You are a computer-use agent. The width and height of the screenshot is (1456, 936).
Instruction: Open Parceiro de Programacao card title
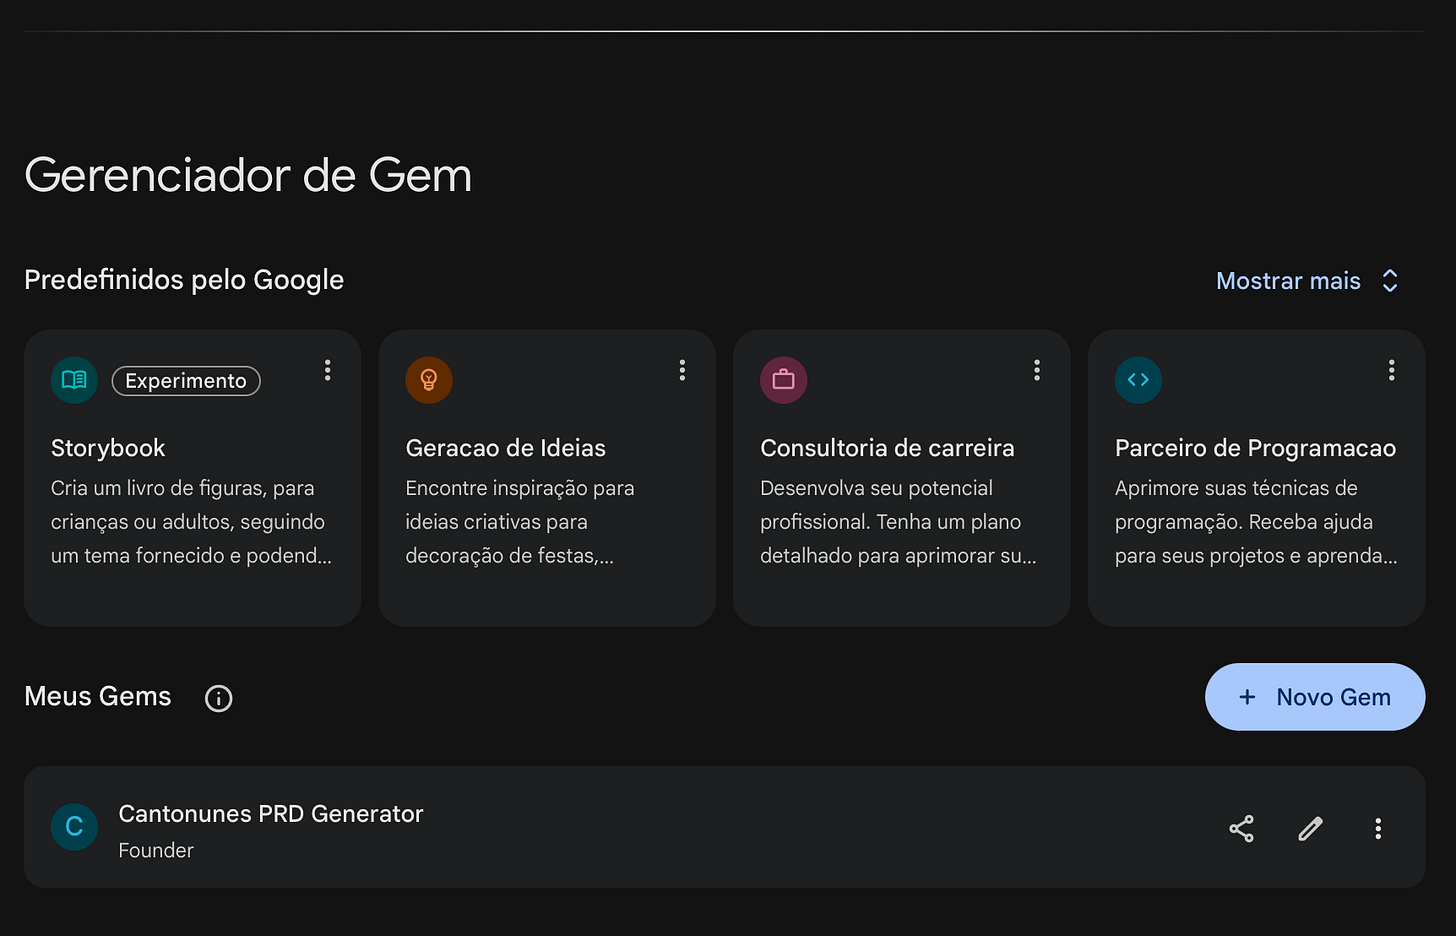1255,448
